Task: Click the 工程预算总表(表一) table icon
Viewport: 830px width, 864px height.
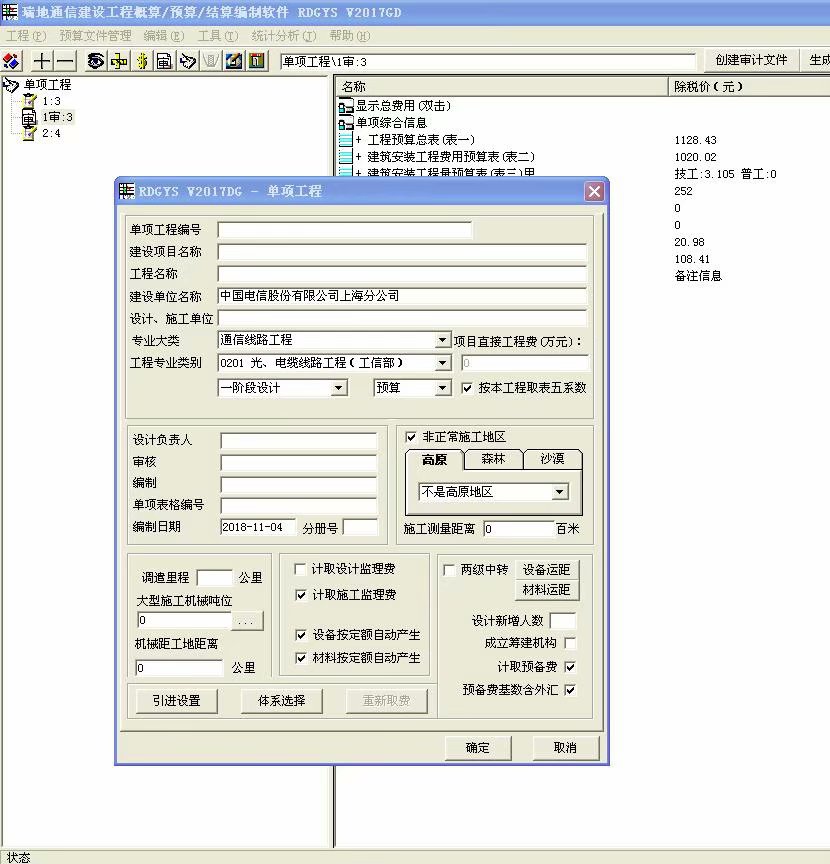Action: (x=346, y=140)
